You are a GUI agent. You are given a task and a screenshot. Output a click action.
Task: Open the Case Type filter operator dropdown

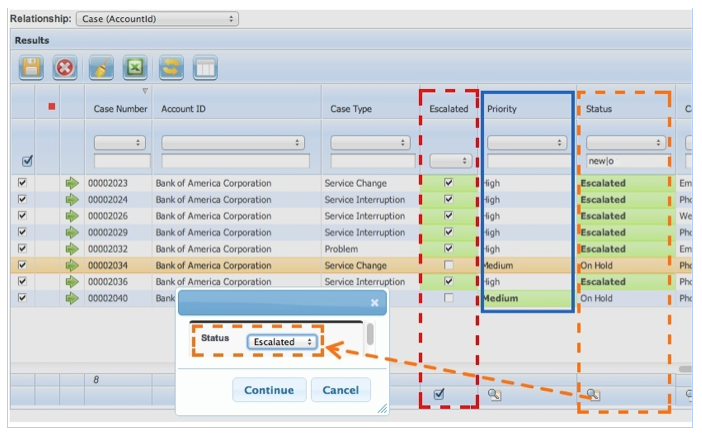coord(370,143)
